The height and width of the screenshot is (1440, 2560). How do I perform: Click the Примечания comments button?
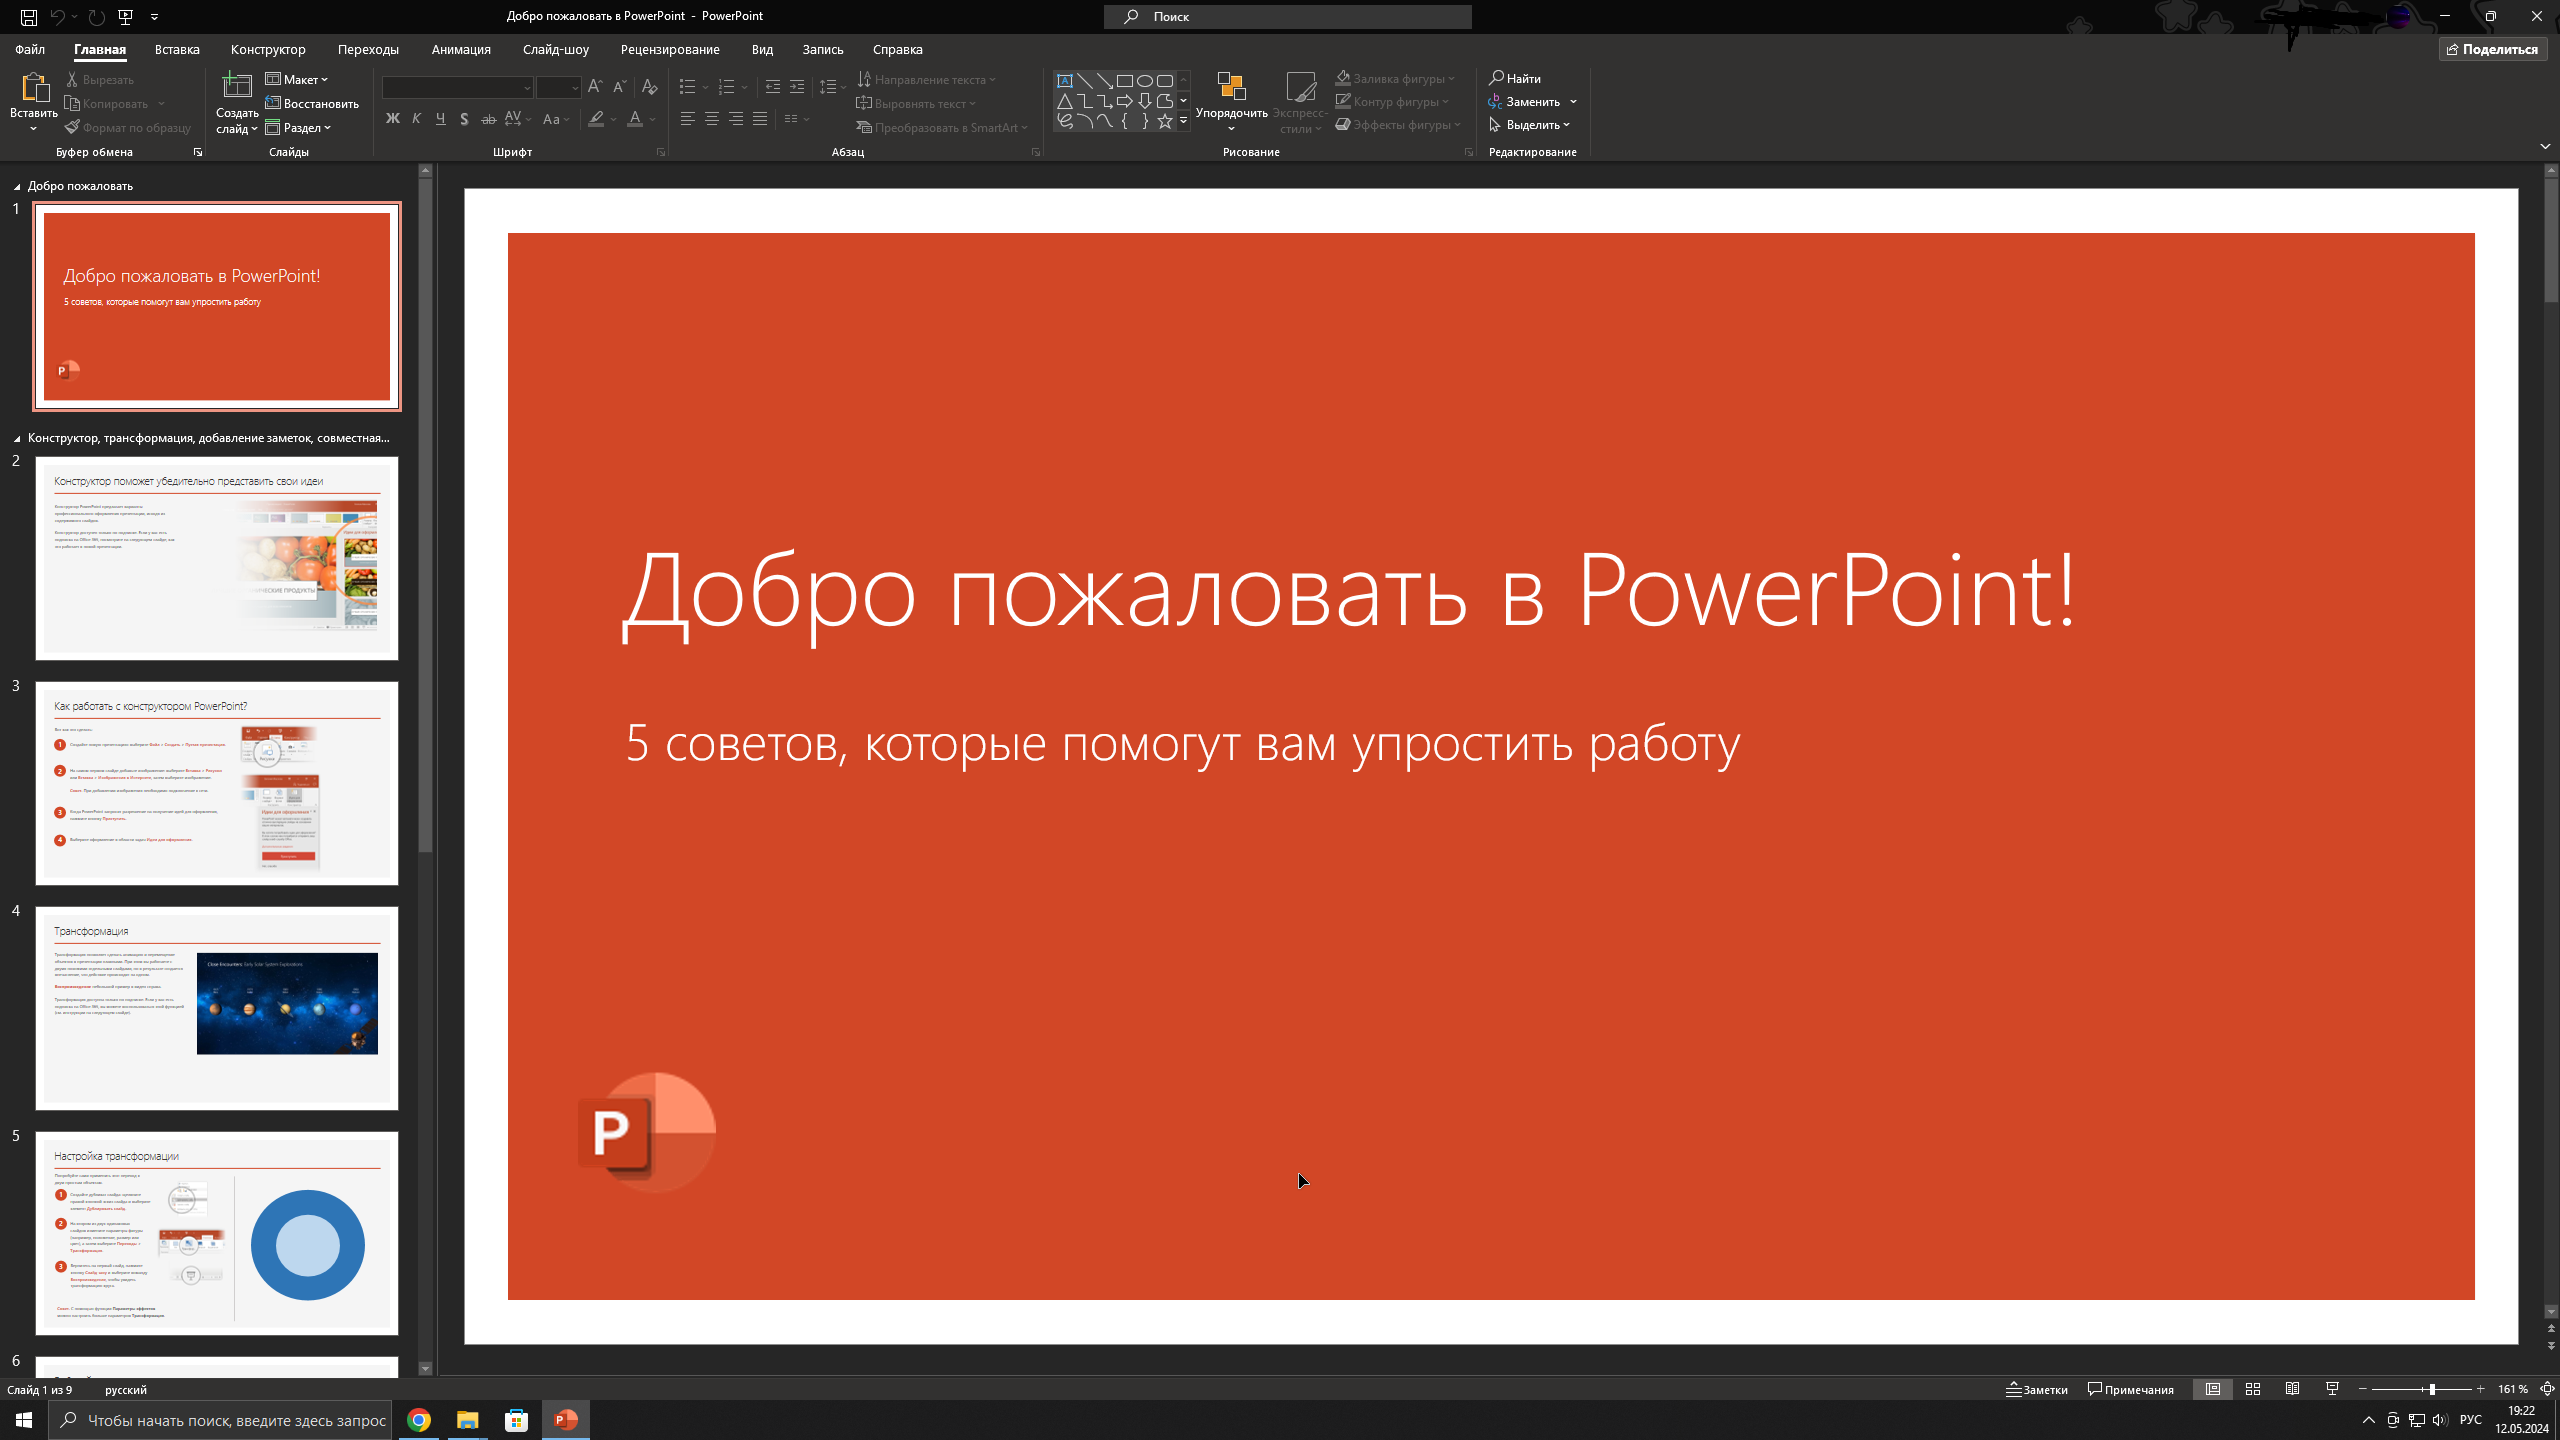2131,1389
